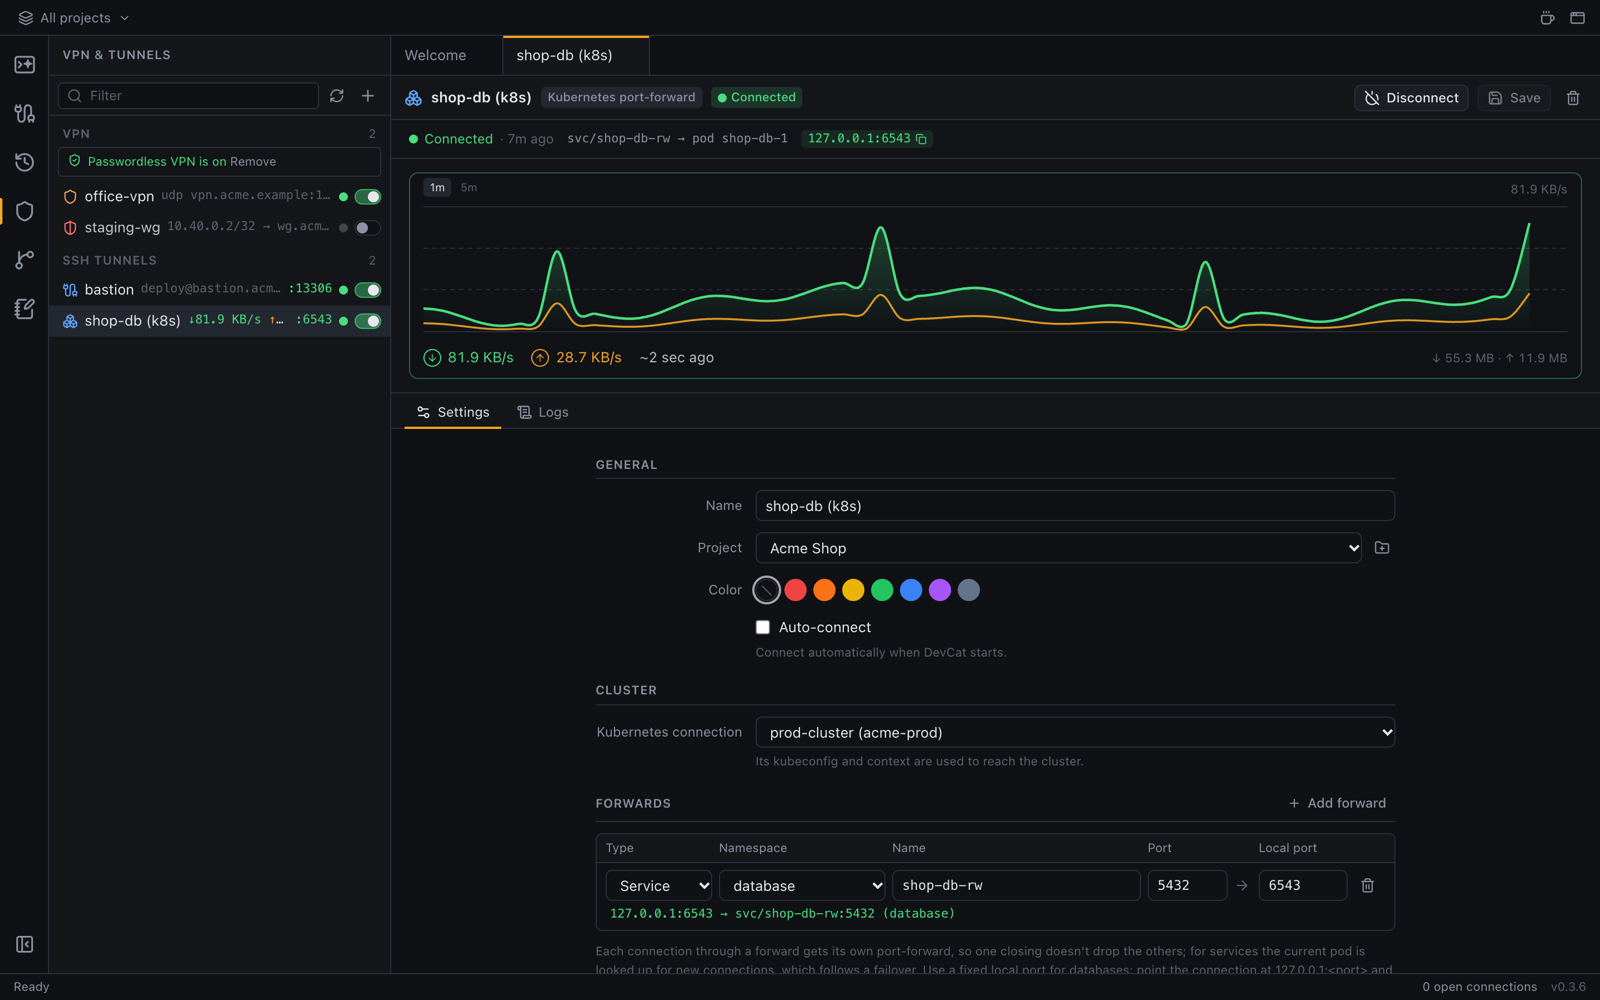Choose the blue color swatch
The width and height of the screenshot is (1600, 1000).
click(x=911, y=590)
